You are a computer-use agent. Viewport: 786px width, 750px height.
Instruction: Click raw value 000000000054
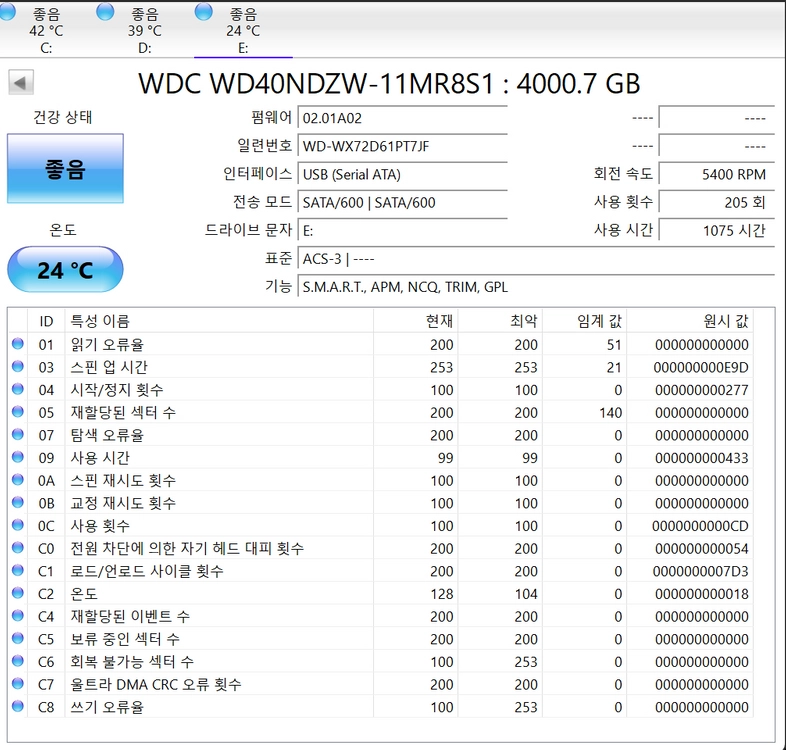coord(701,548)
